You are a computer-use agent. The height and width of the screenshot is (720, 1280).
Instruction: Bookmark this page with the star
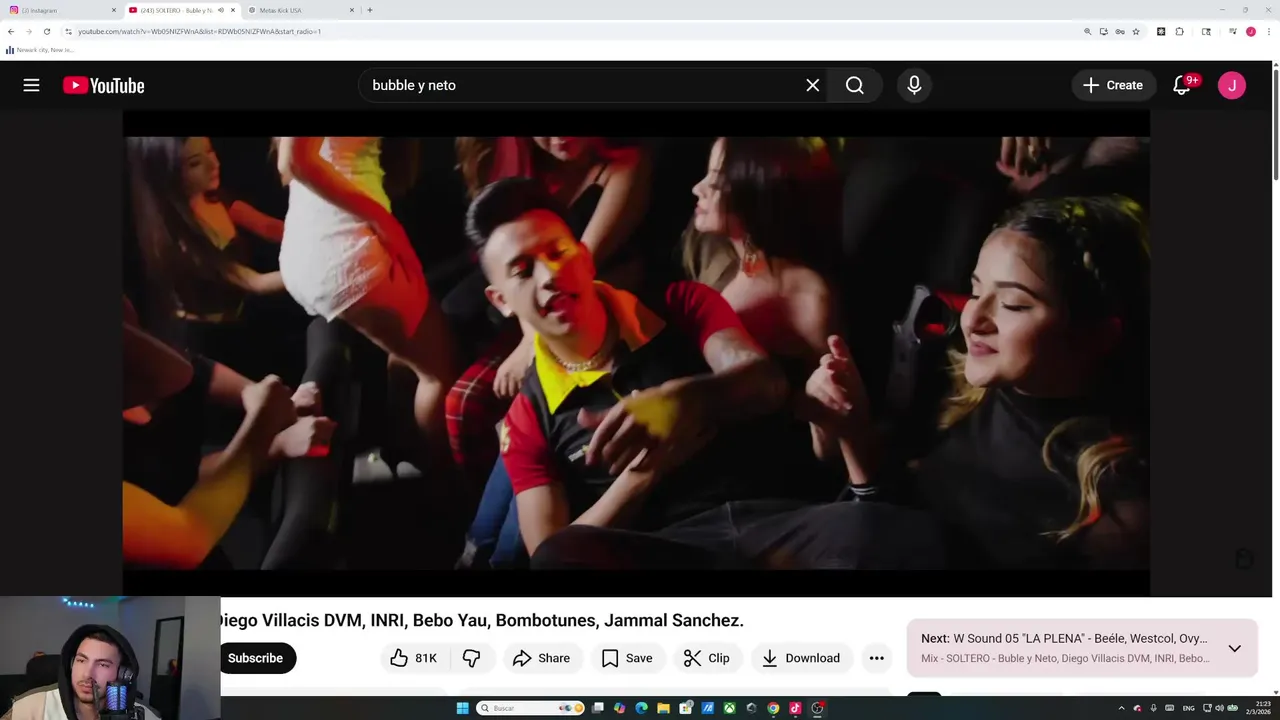[x=1136, y=31]
